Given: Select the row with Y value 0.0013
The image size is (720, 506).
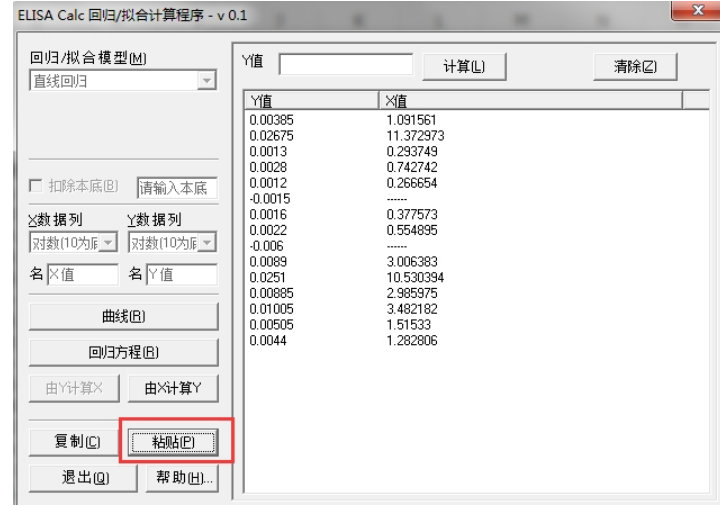Looking at the screenshot, I should tap(477, 151).
